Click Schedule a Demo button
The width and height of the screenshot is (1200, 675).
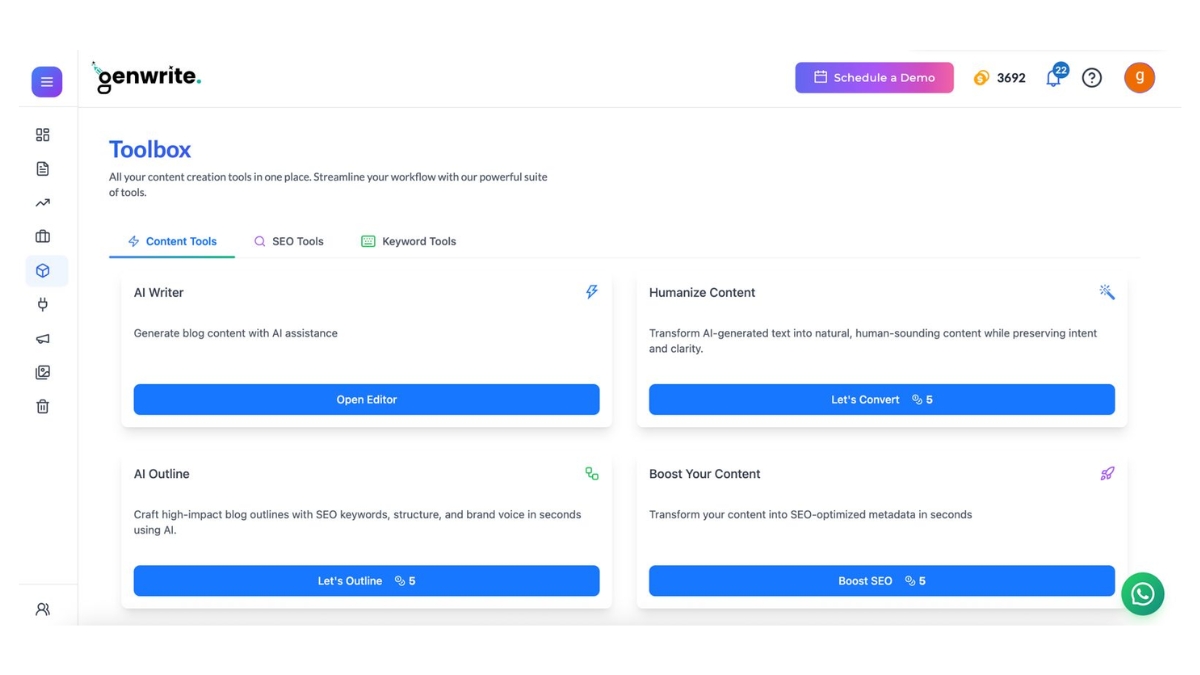coord(874,77)
